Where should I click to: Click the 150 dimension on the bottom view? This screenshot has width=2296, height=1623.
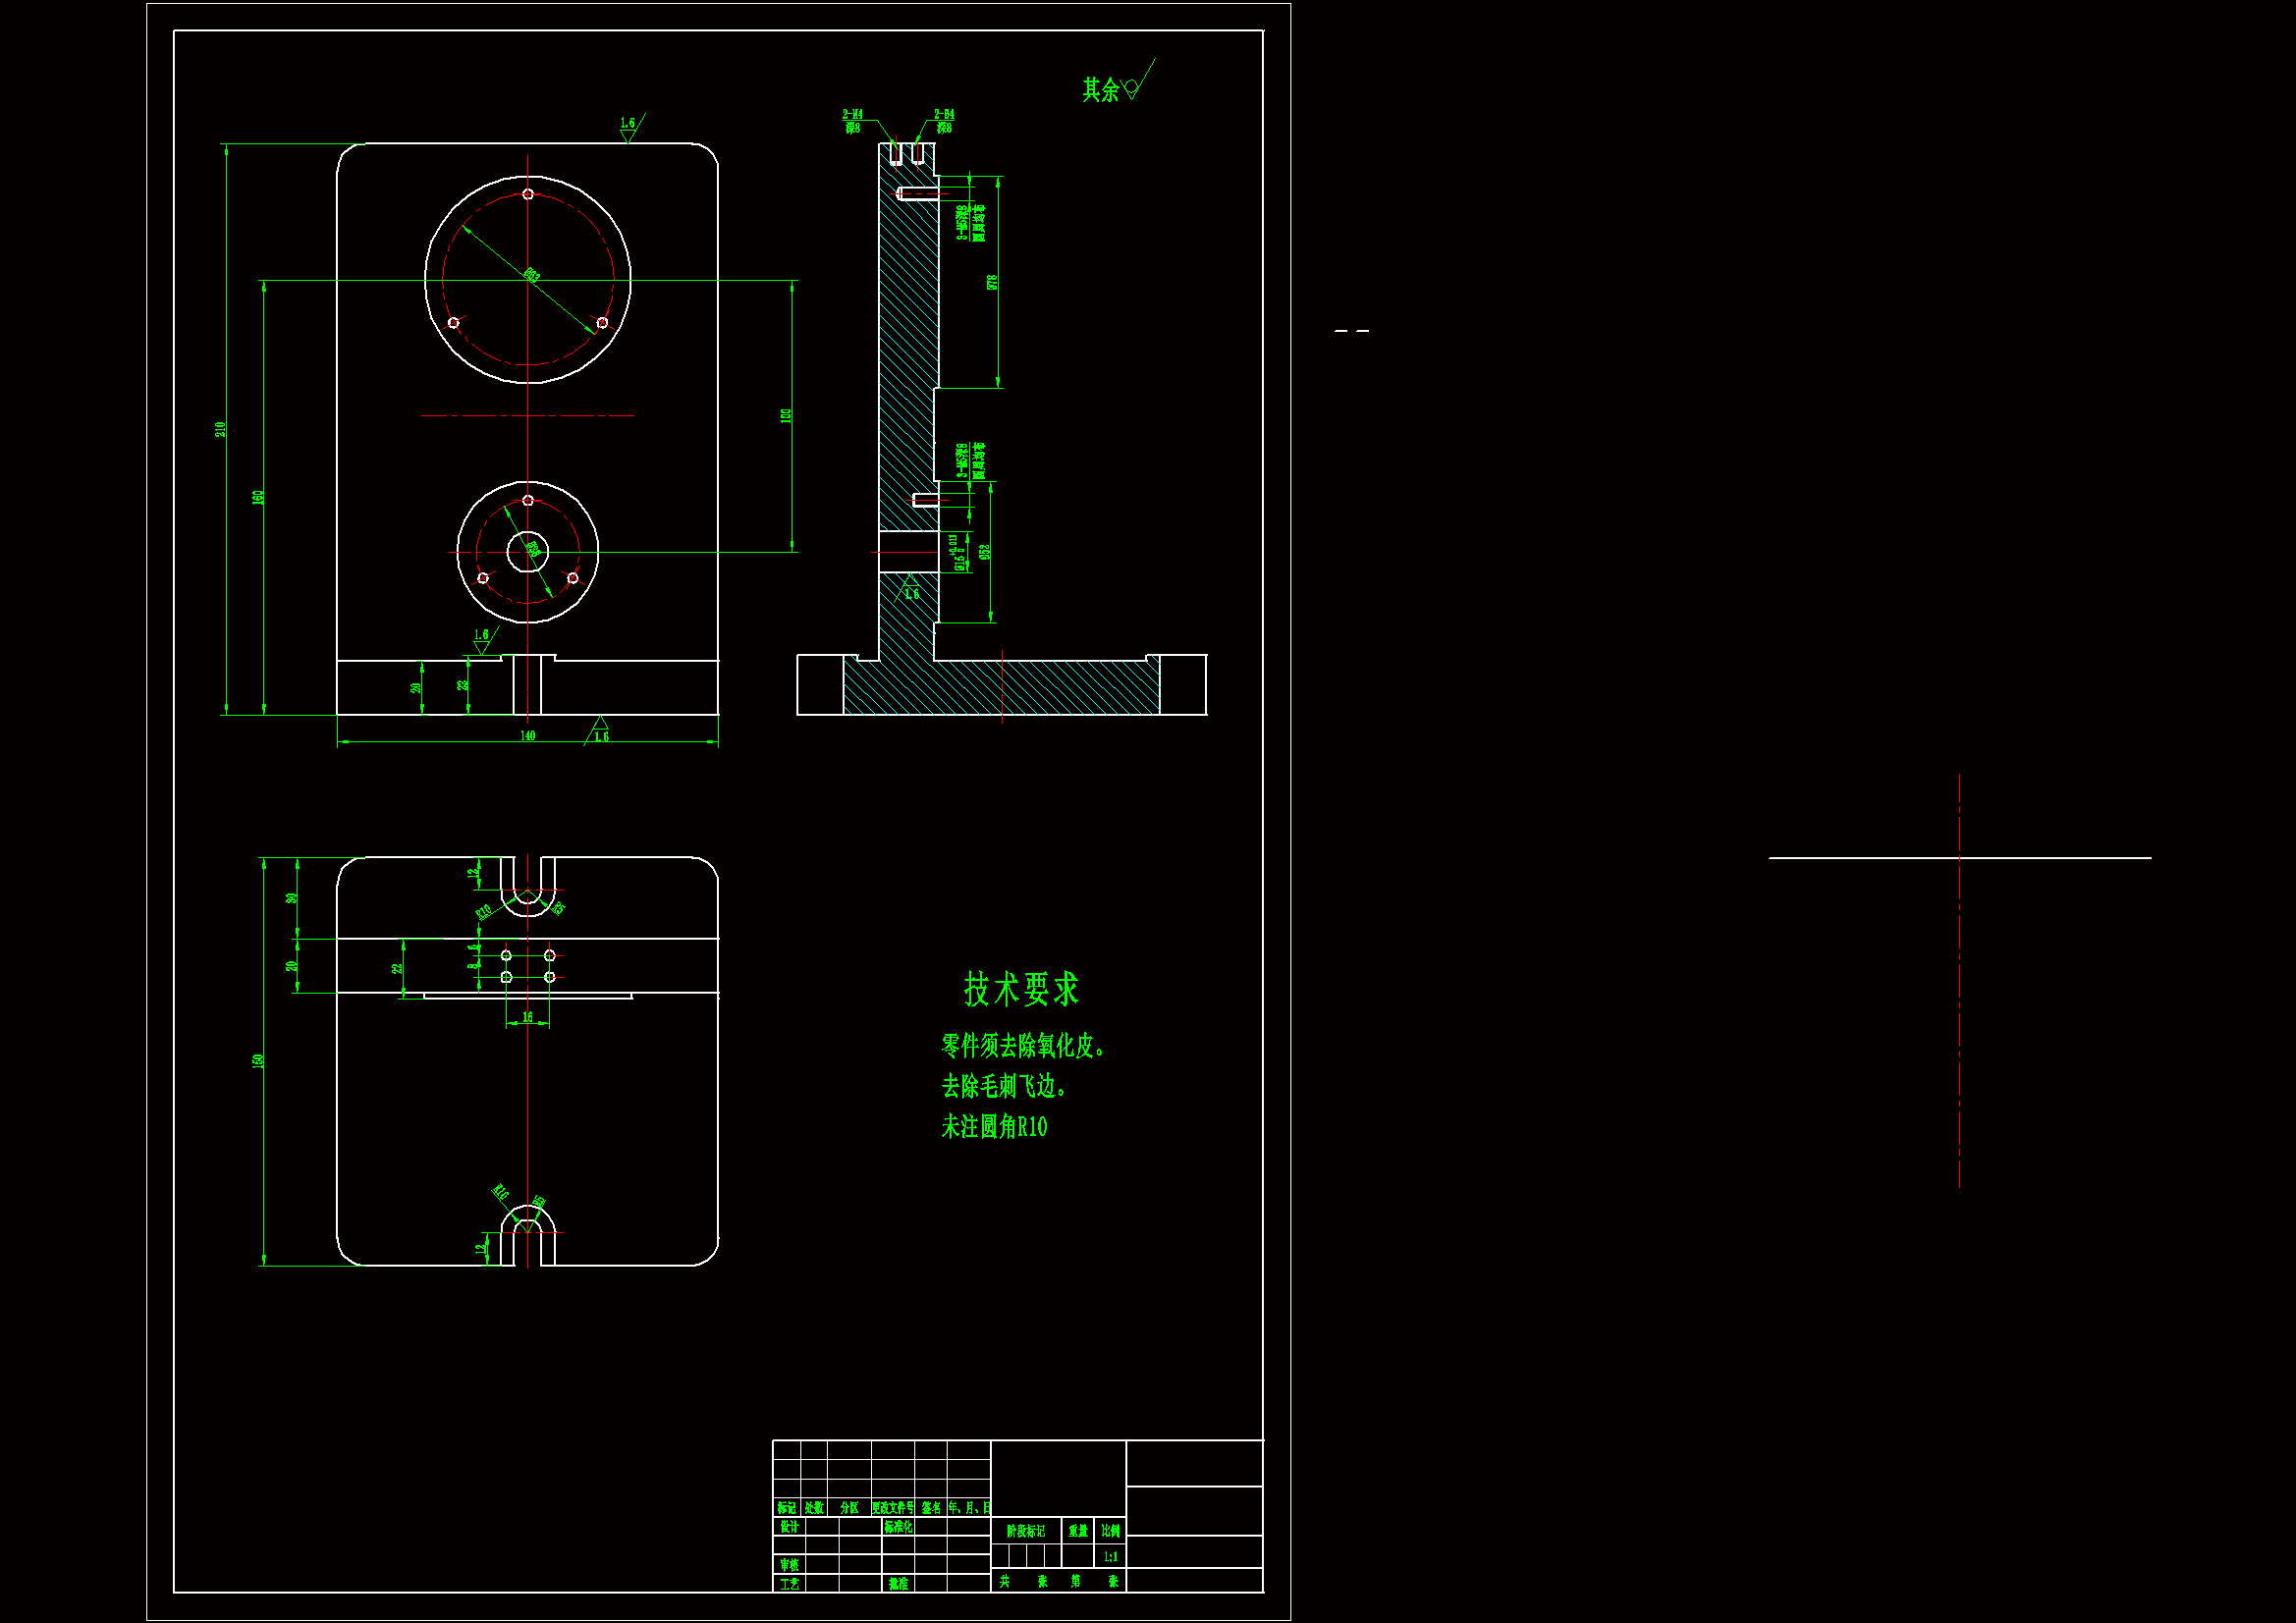(258, 1061)
